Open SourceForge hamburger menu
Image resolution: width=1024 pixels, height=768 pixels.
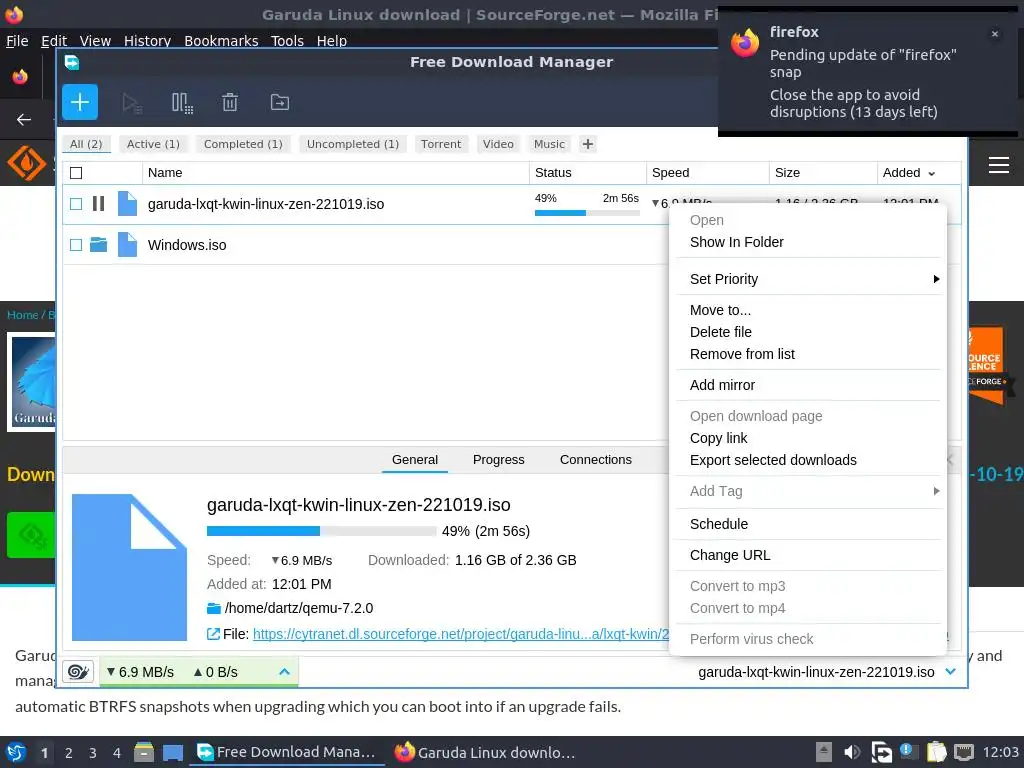click(x=999, y=165)
